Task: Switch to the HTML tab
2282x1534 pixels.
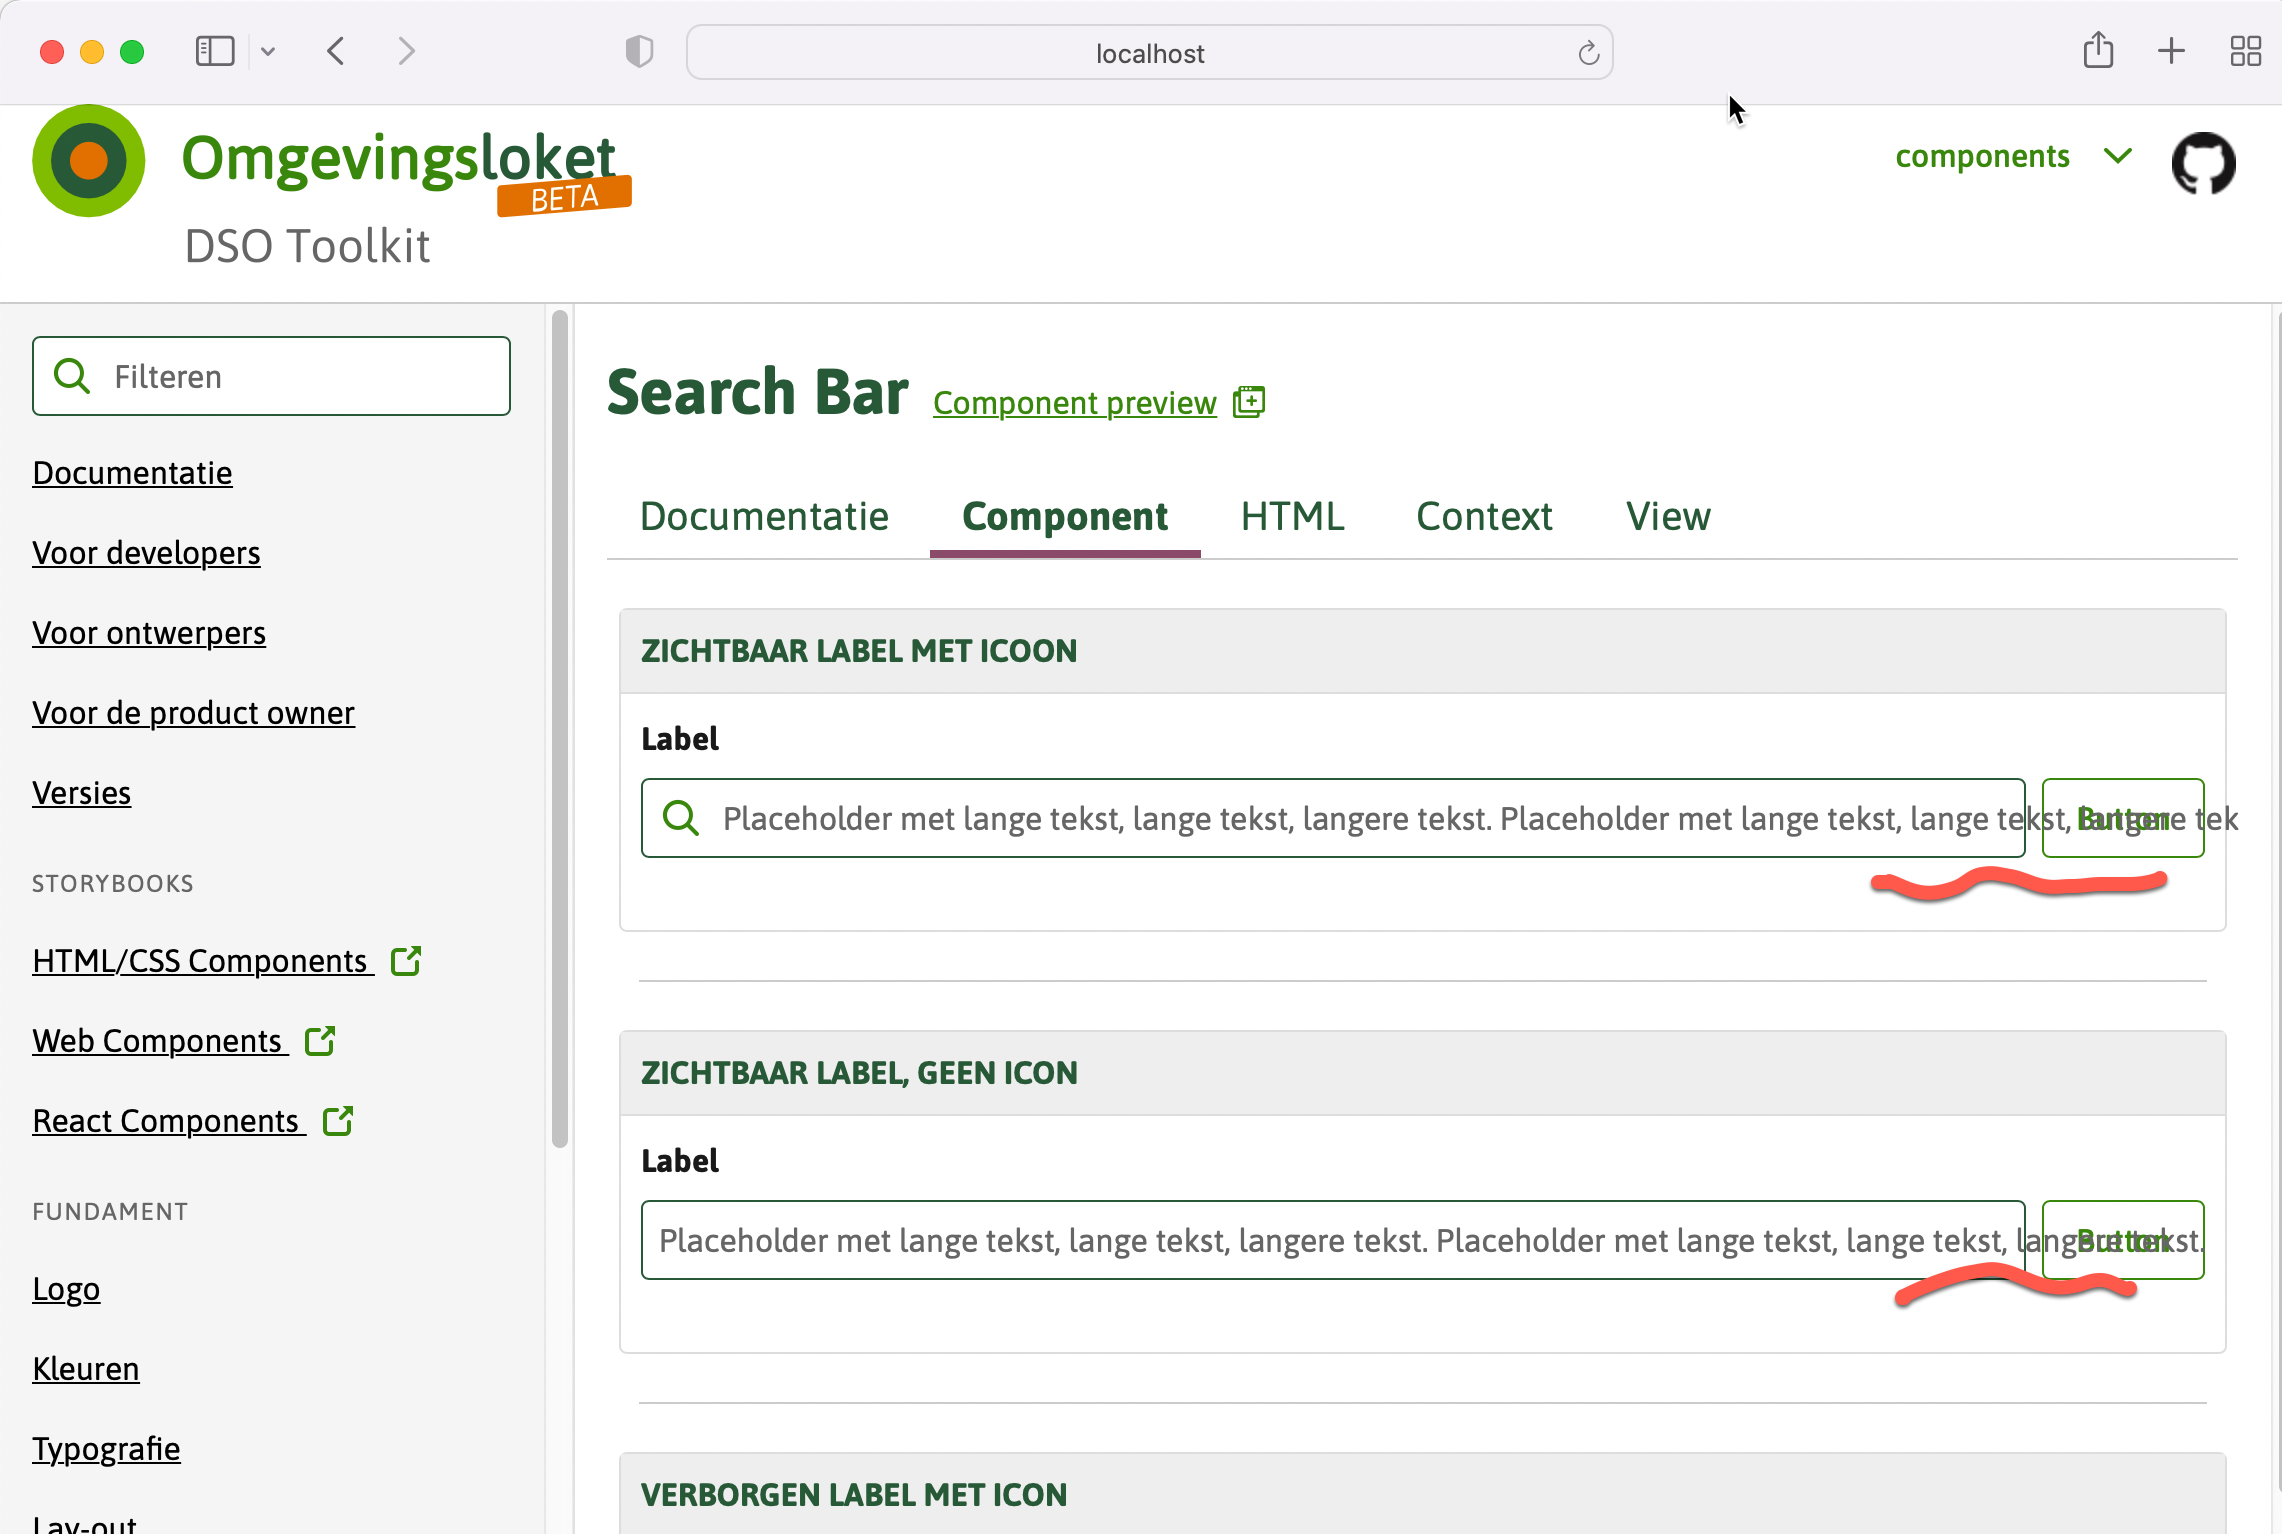Action: [1291, 516]
